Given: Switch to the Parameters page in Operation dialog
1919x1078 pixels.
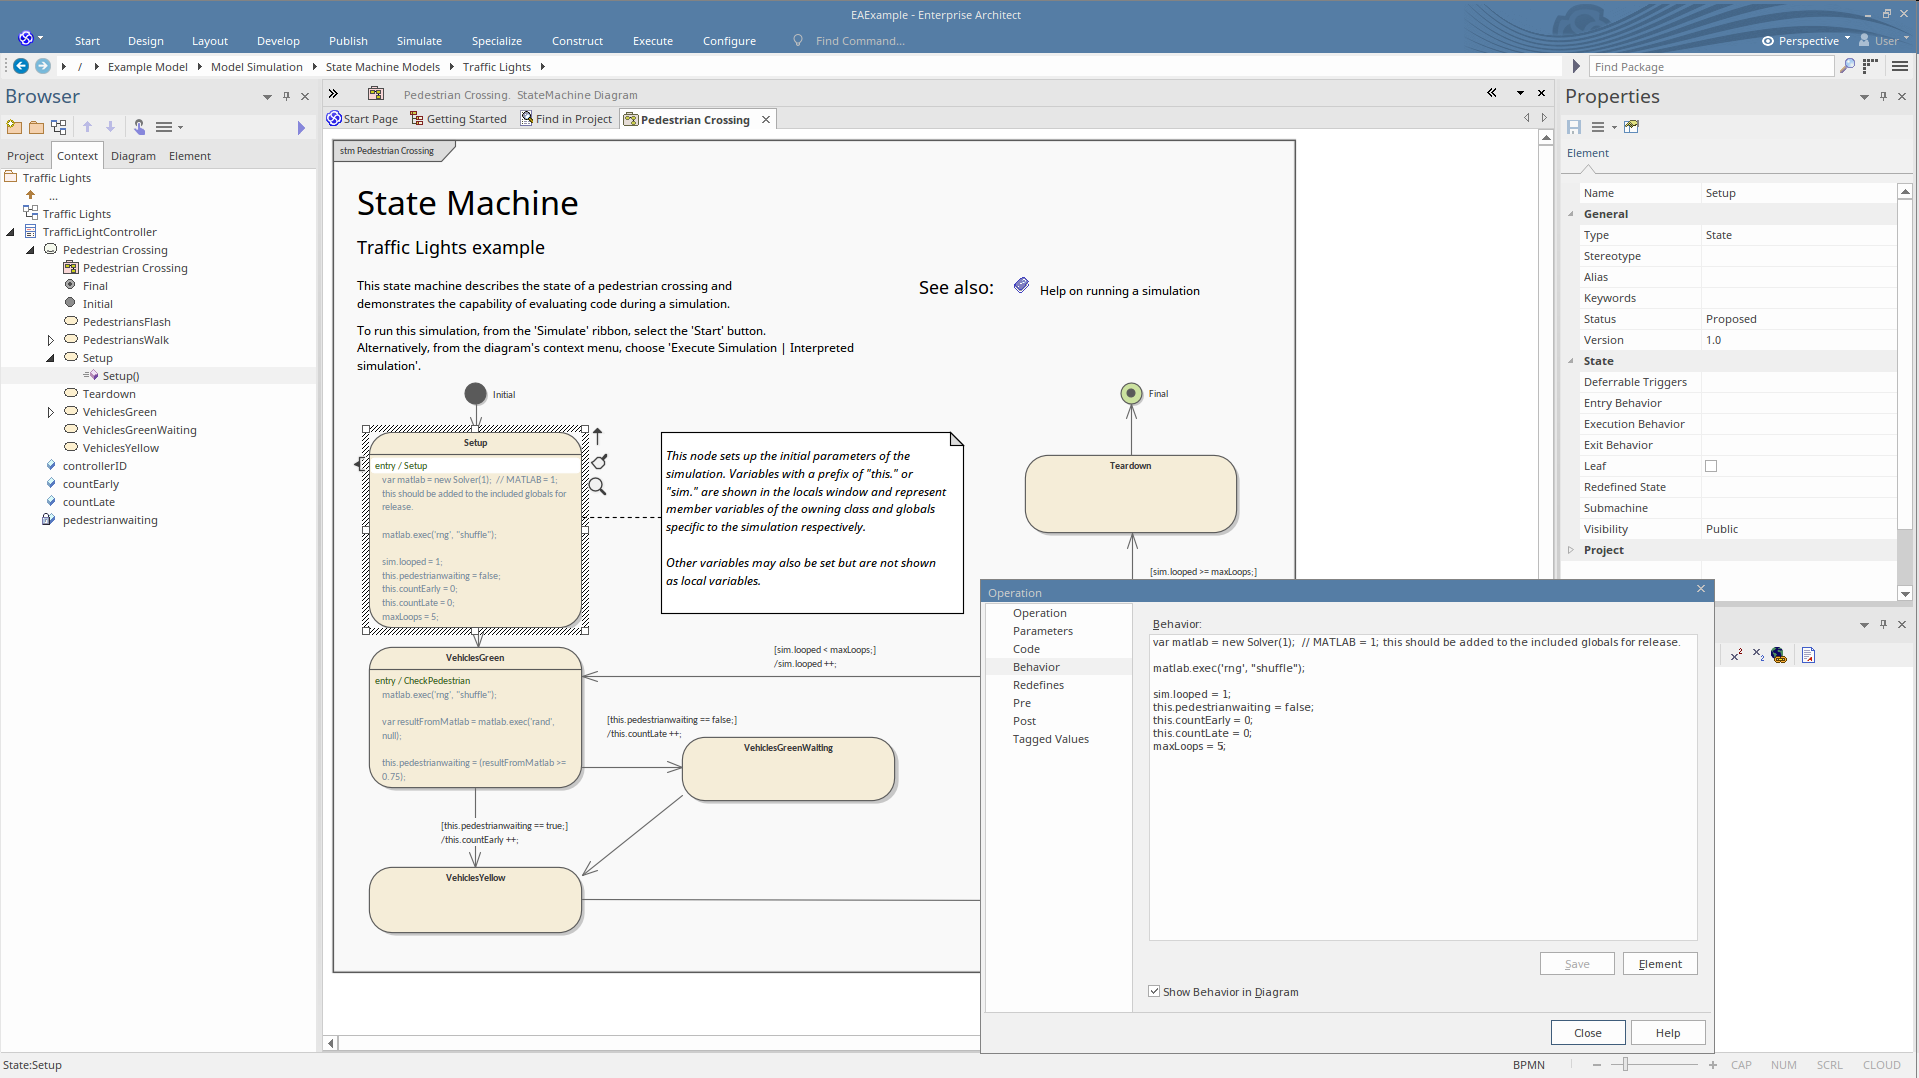Looking at the screenshot, I should [1042, 631].
